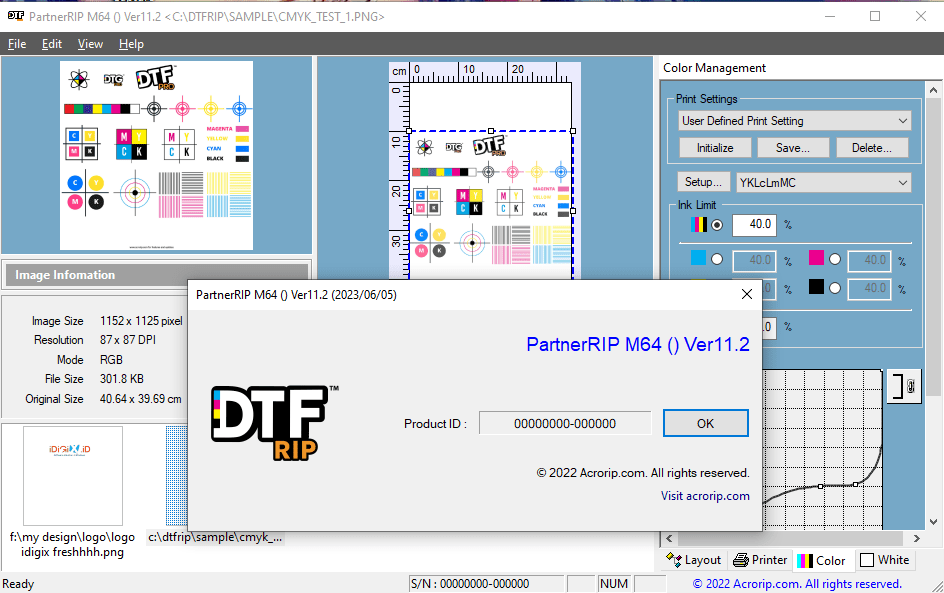Confirm the about dialog with OK
The height and width of the screenshot is (593, 944).
(x=706, y=423)
